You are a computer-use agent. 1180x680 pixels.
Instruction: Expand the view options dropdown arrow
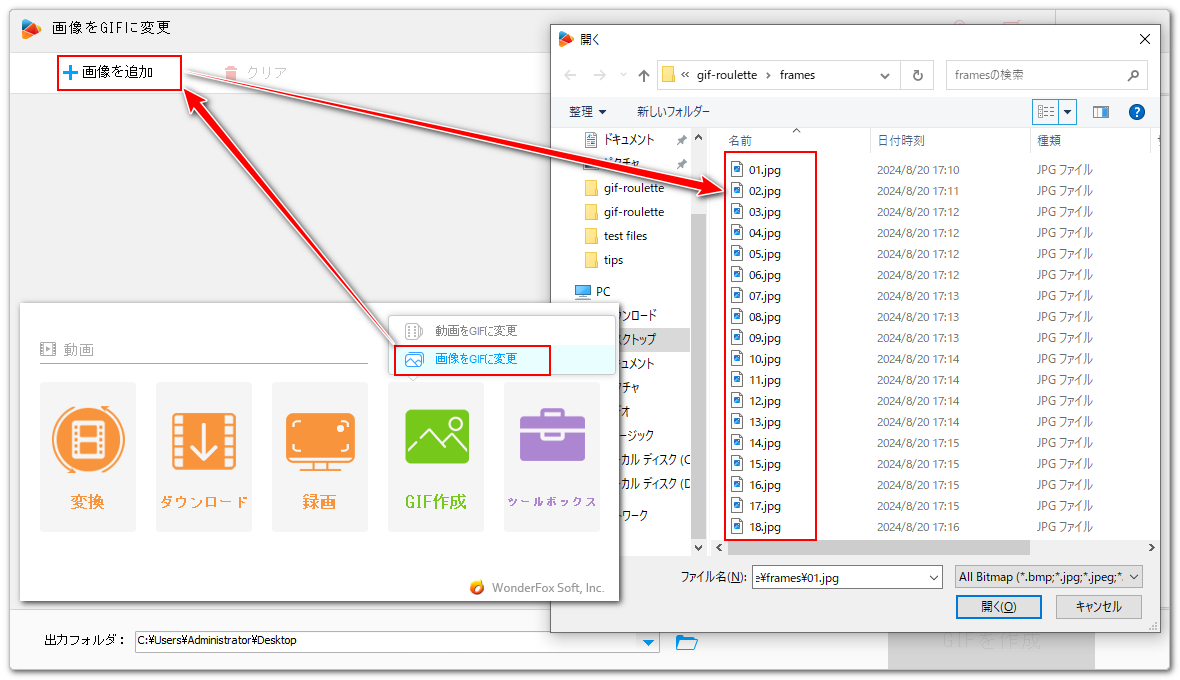1068,112
